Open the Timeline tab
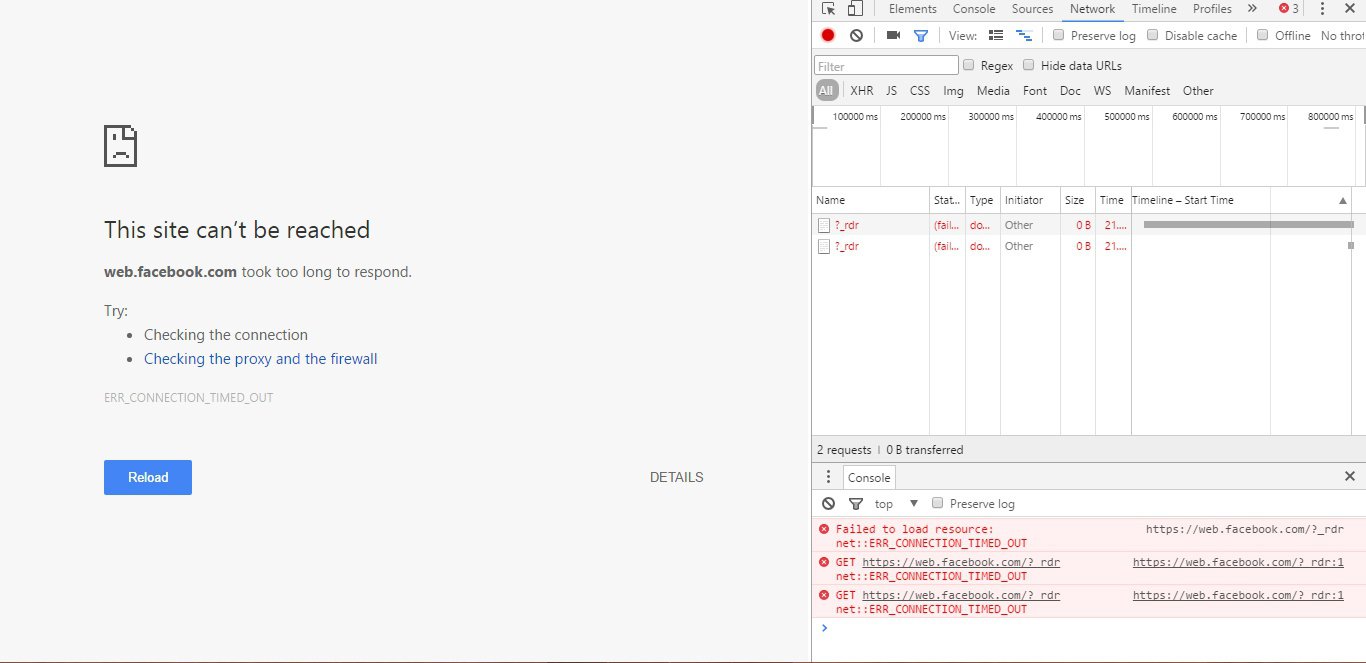Screen dimensions: 1366x663 pyautogui.click(x=1154, y=9)
